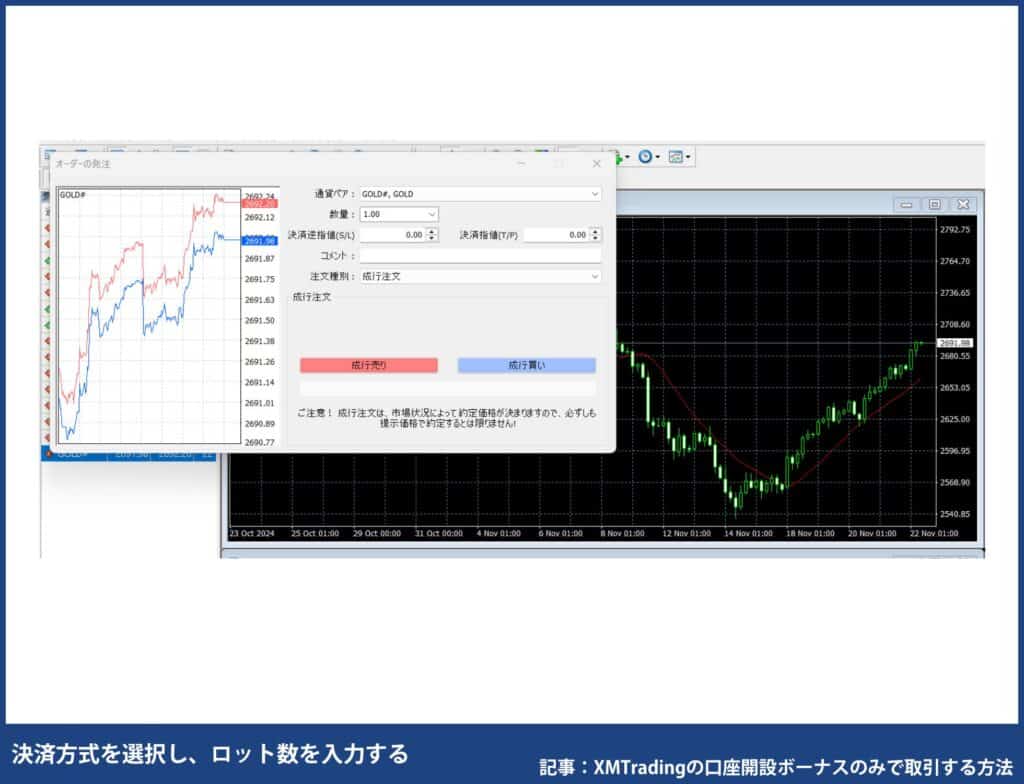Click the blue 2691.98 bid tag in mini chart

pos(260,241)
